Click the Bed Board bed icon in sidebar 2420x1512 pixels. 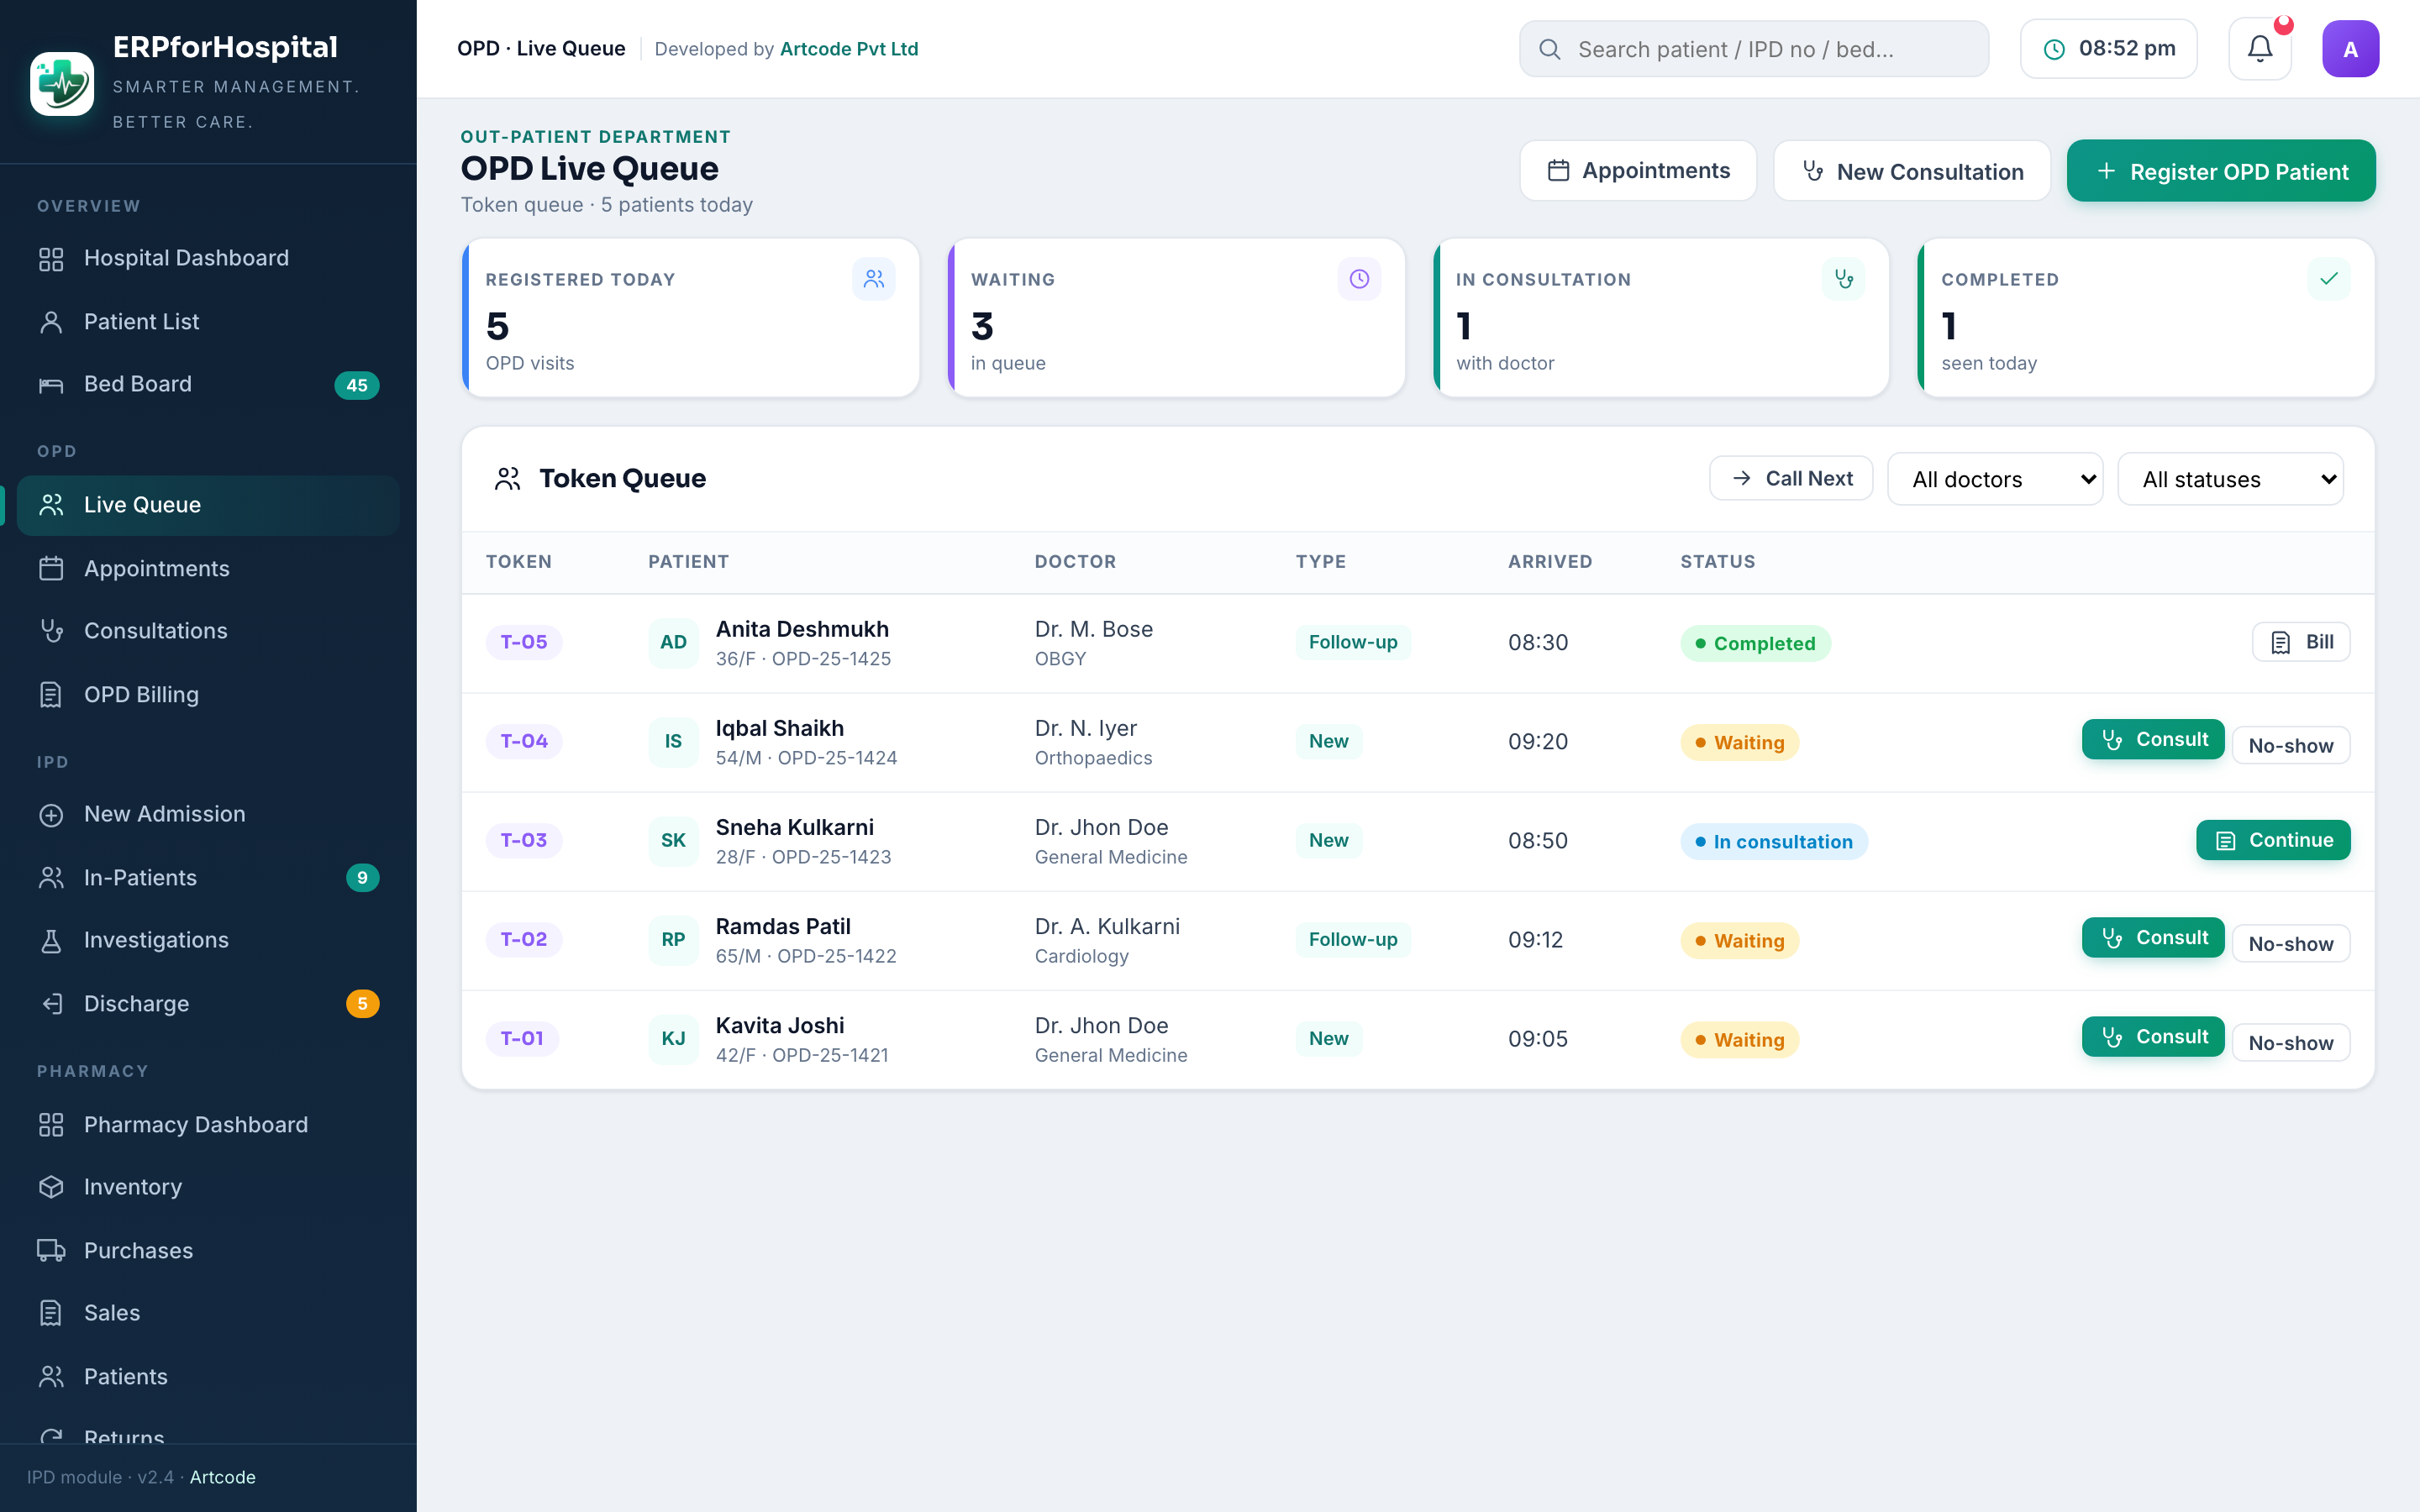[x=51, y=384]
